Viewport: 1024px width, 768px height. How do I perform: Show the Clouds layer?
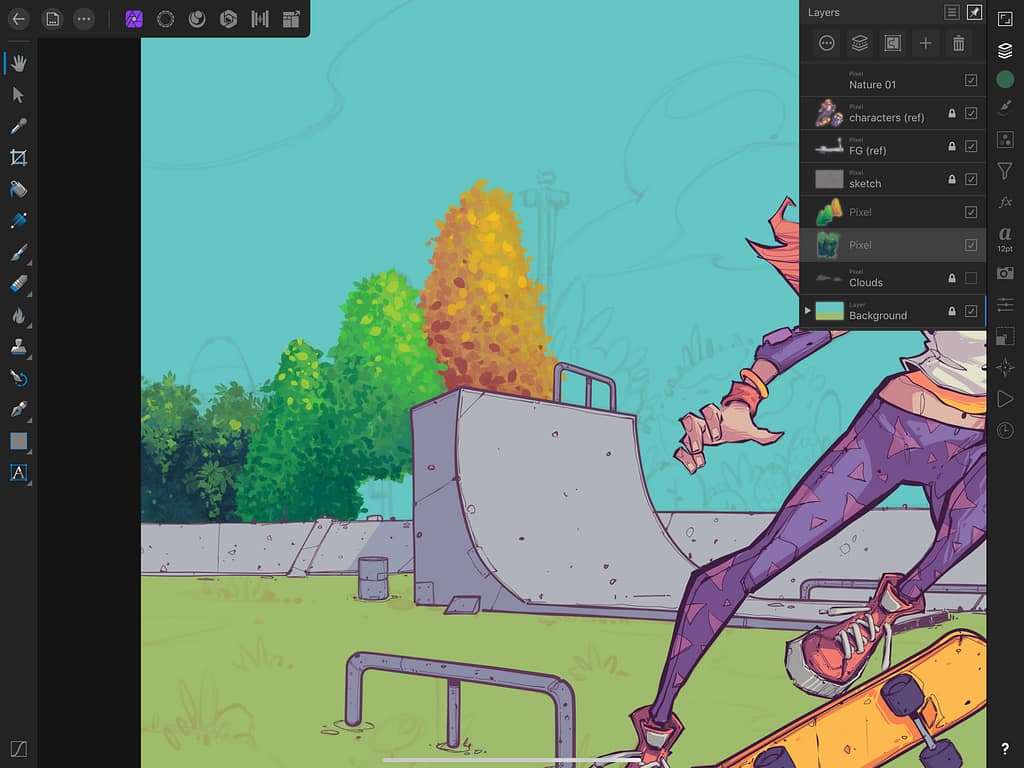click(969, 277)
